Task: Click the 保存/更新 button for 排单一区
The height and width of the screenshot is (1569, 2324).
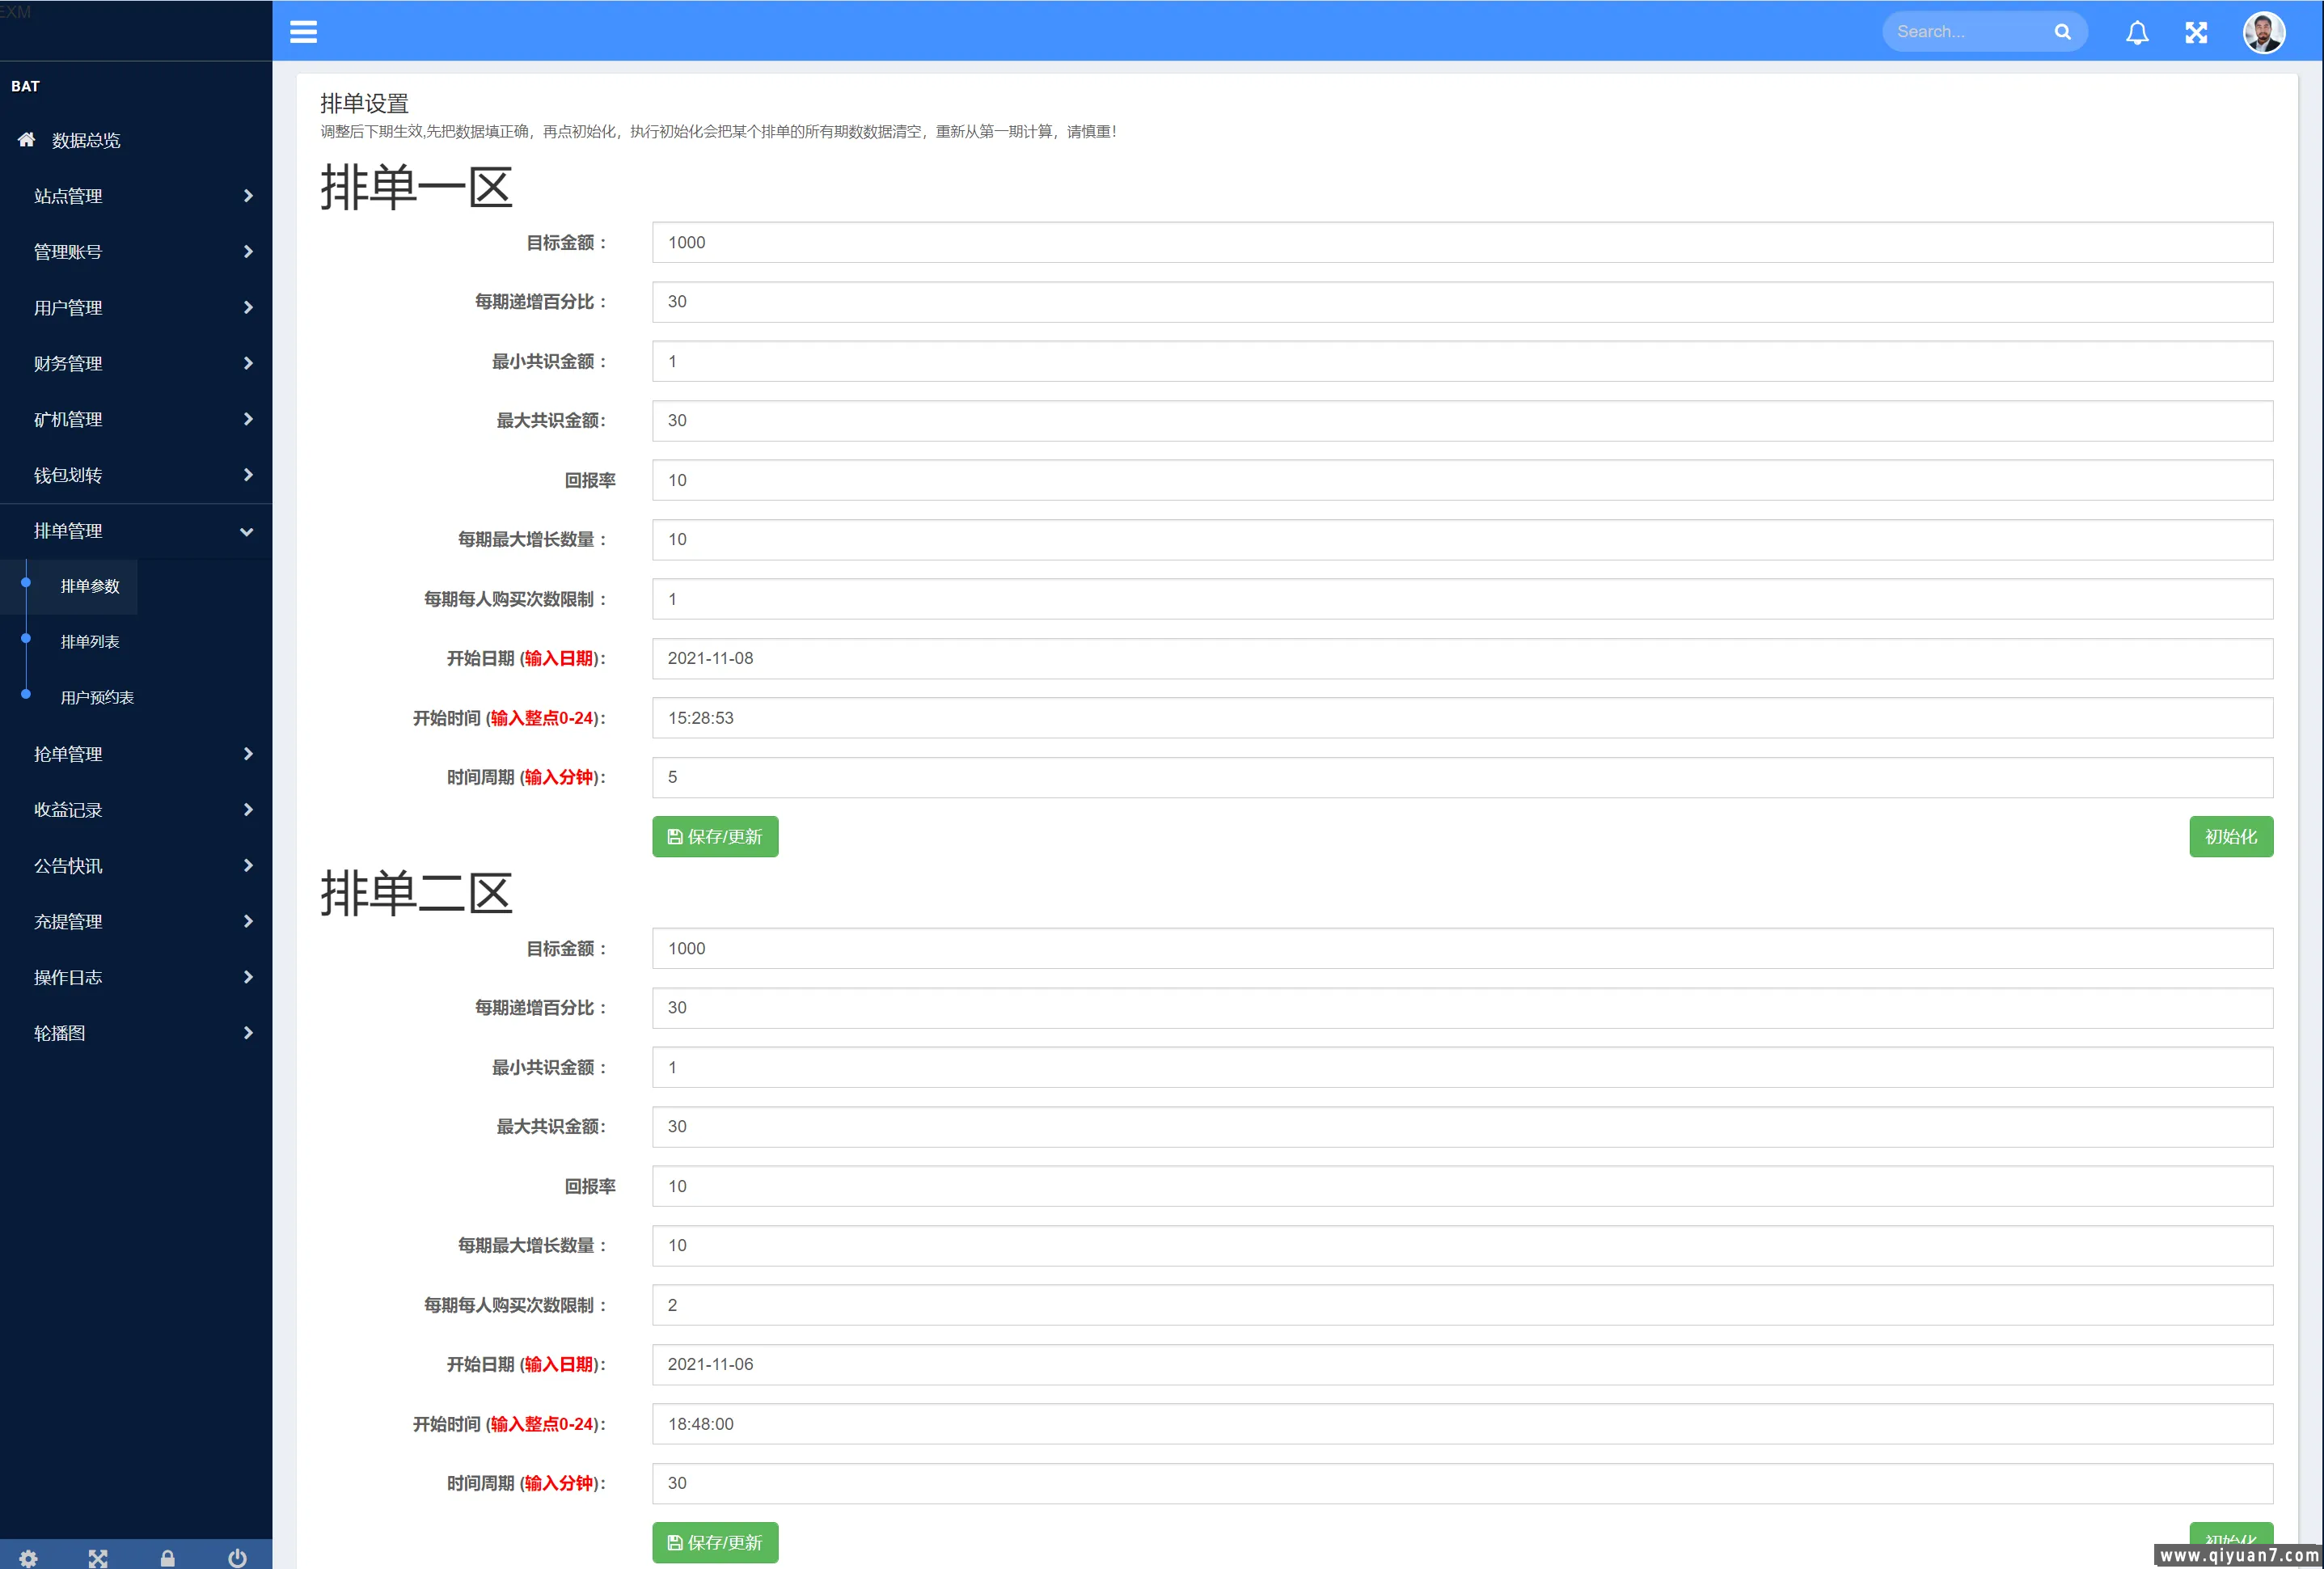Action: 714,837
